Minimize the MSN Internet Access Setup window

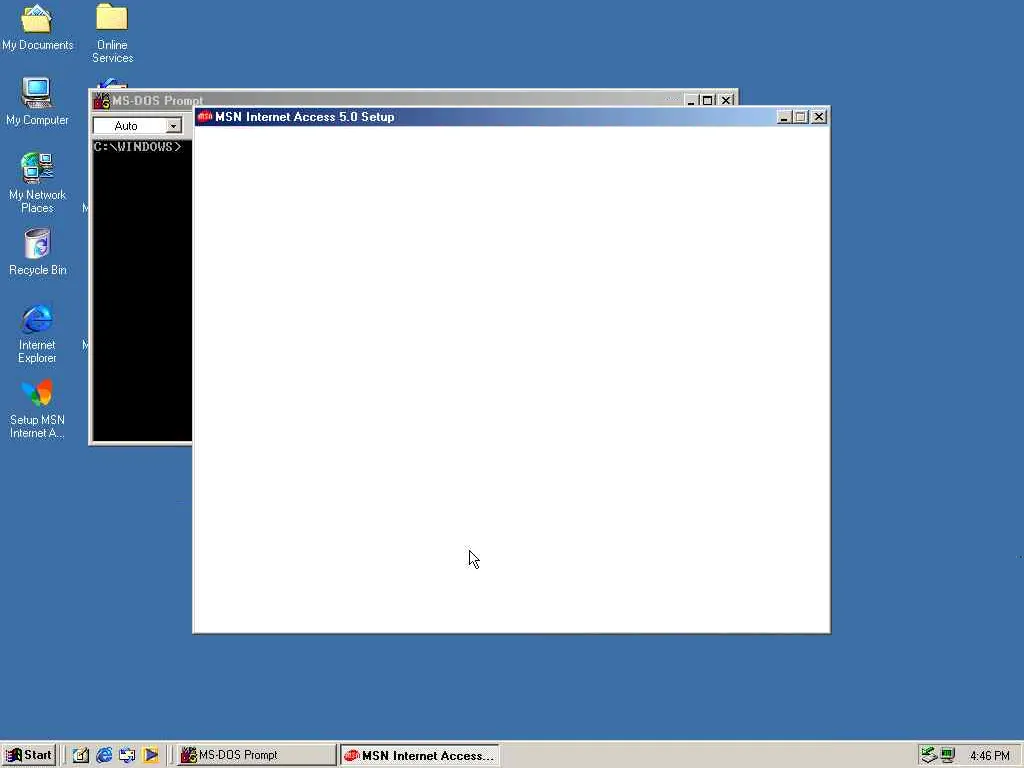coord(784,117)
